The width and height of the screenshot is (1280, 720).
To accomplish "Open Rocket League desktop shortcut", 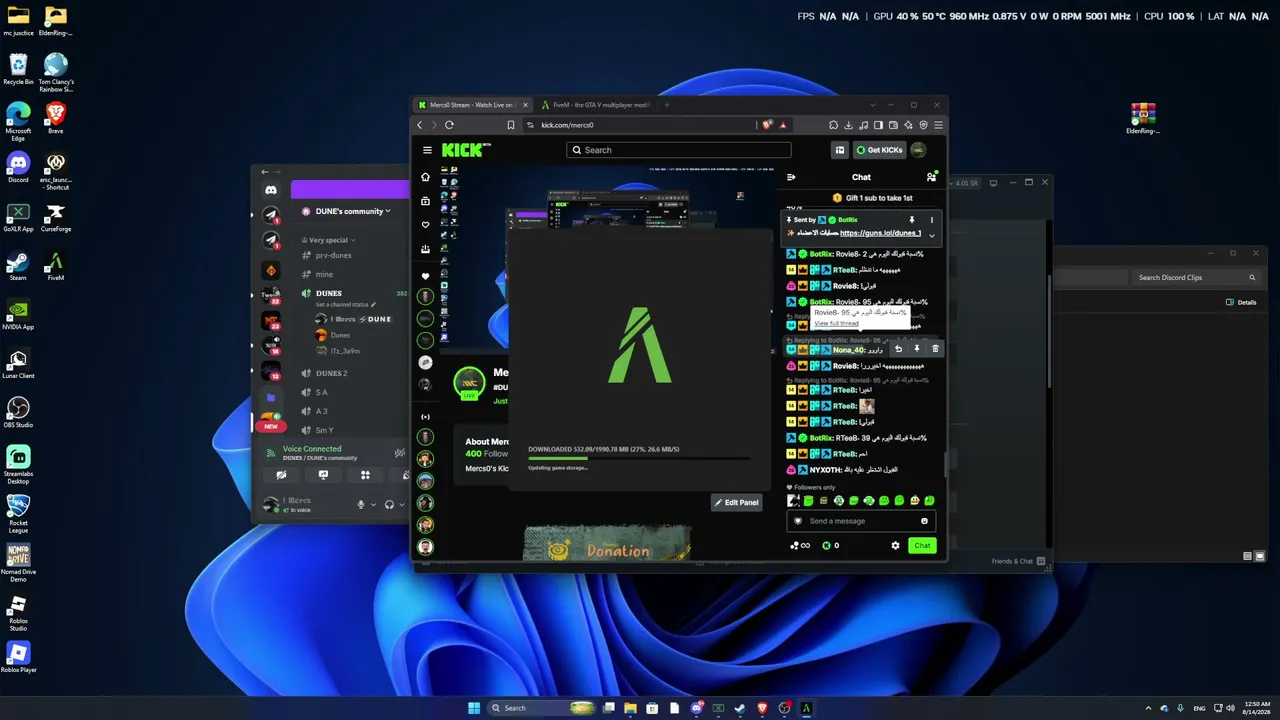I will (18, 514).
